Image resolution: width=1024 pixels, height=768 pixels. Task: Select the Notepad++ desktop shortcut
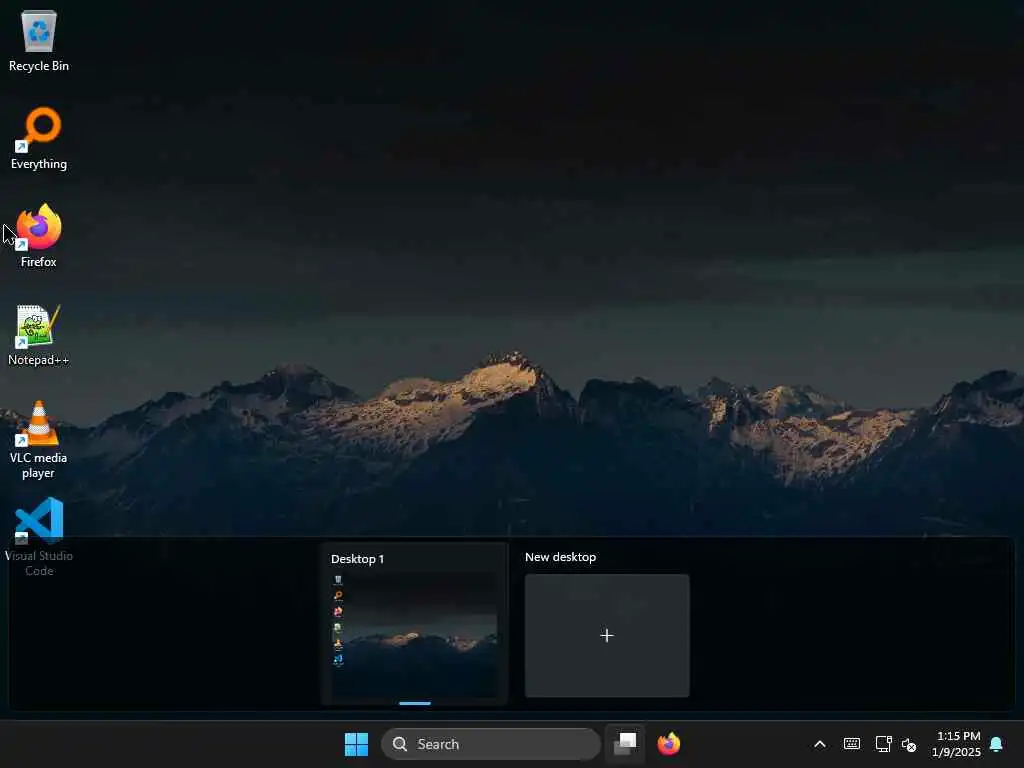click(x=39, y=334)
